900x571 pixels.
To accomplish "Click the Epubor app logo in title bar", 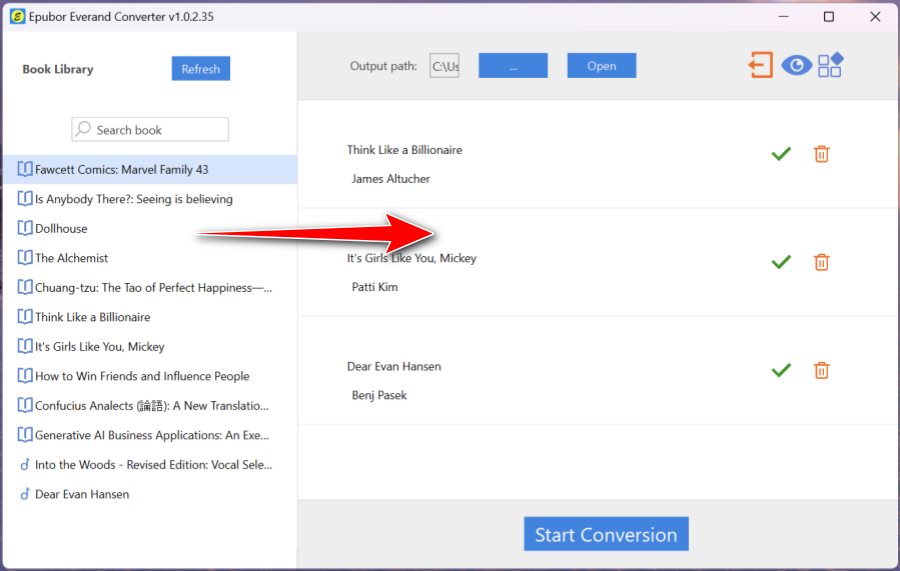I will 17,16.
